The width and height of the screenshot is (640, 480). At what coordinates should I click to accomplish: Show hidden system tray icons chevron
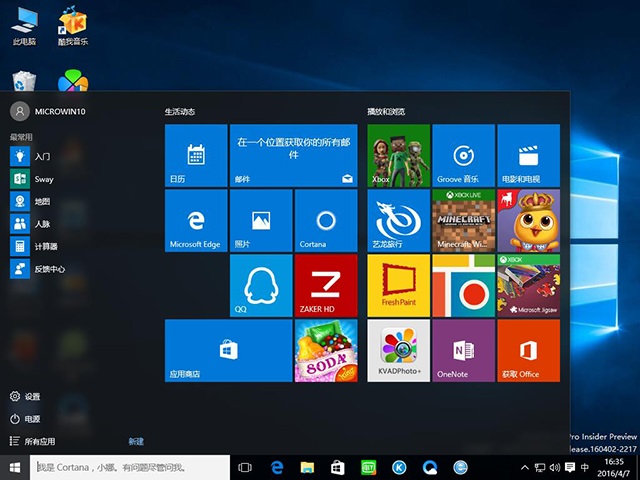point(526,467)
